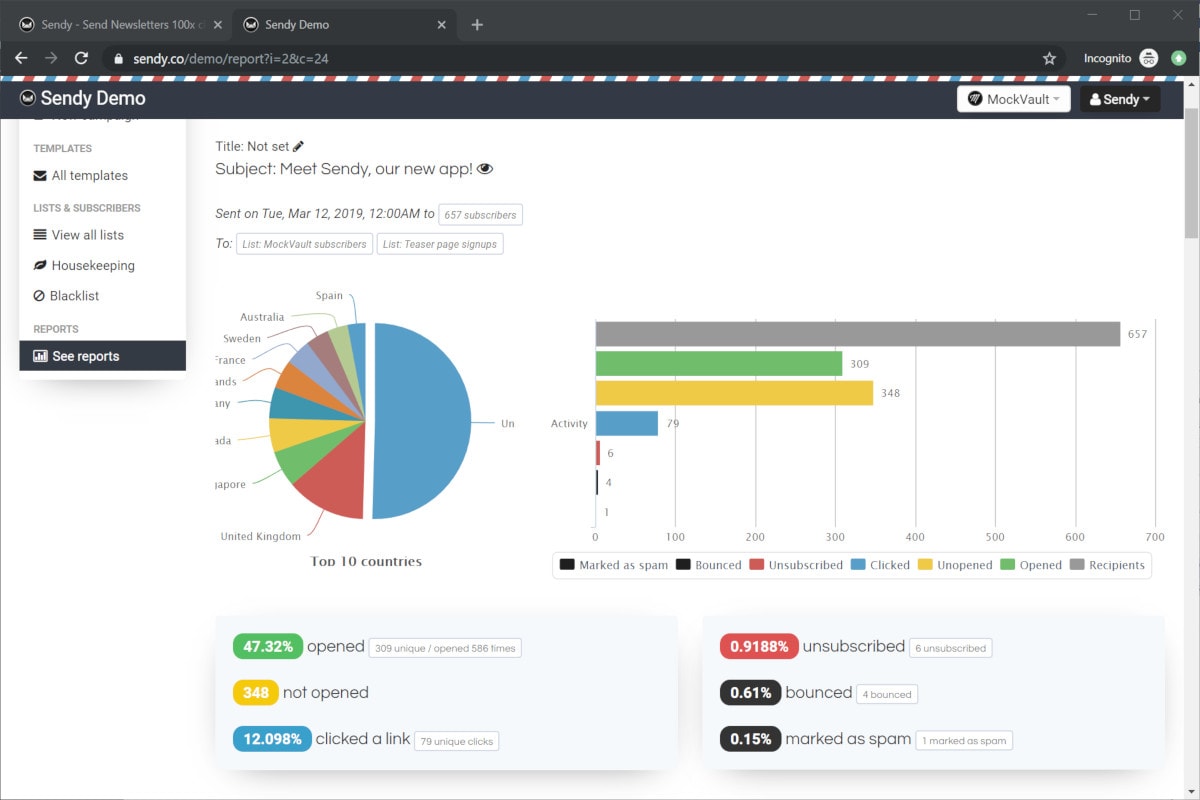
Task: Close the Sendy Demo tab
Action: 442,25
